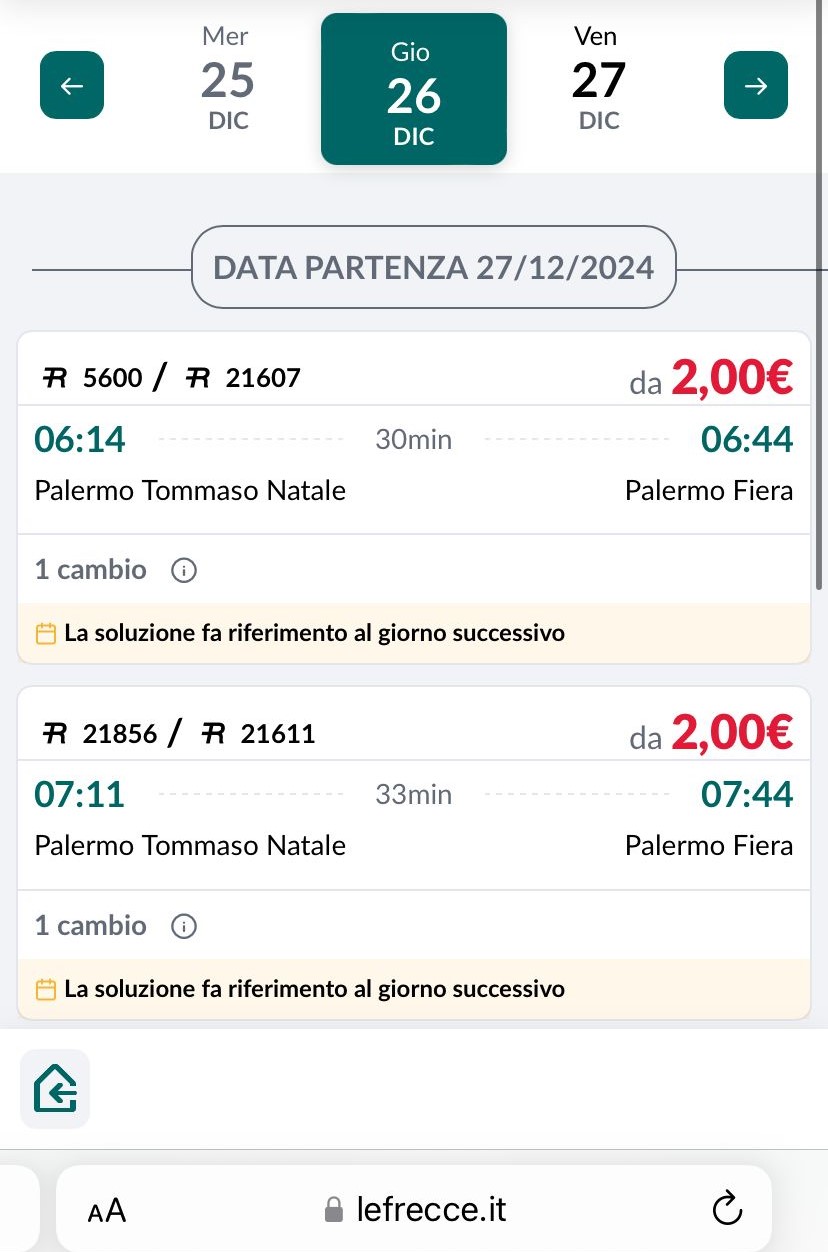Expand "1 cambio" details for 06:14 trip
Screen dimensions: 828x1252
91,570
